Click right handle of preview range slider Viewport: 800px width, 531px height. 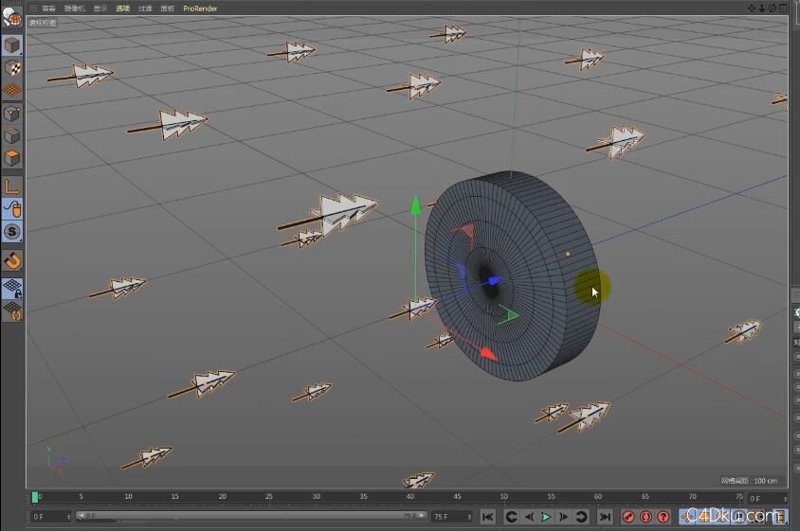point(421,516)
